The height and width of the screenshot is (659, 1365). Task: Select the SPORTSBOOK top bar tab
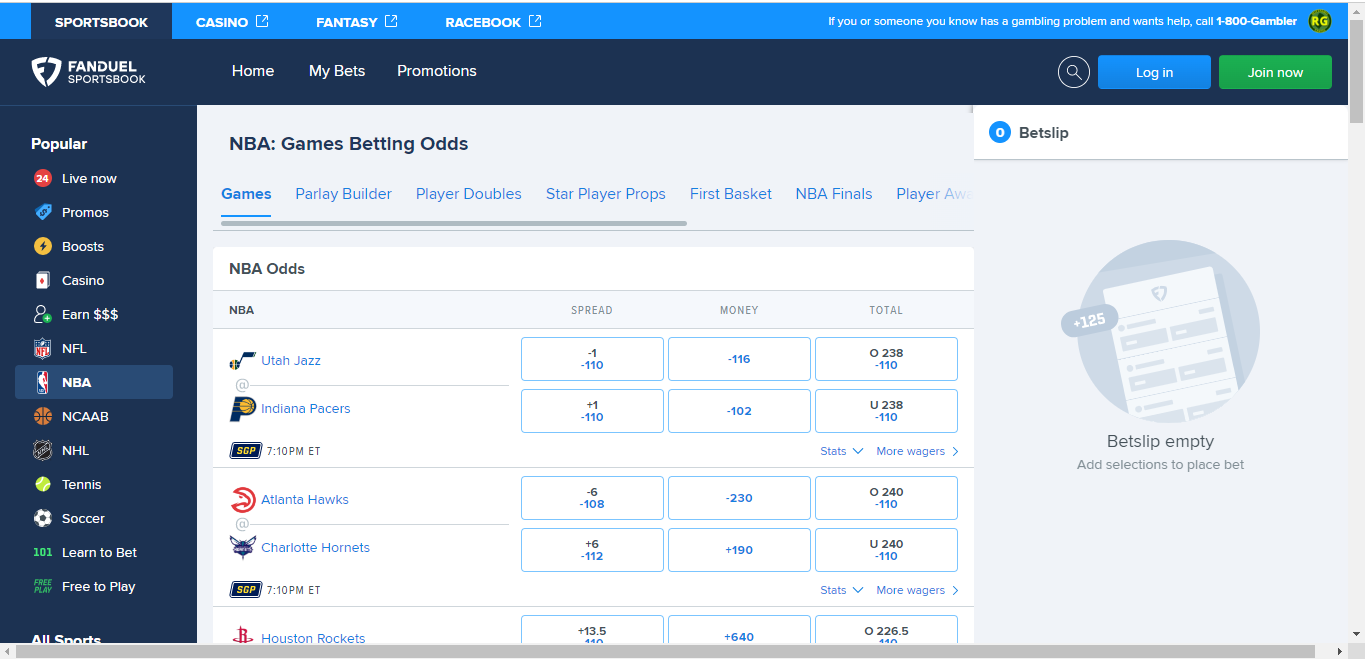[101, 21]
